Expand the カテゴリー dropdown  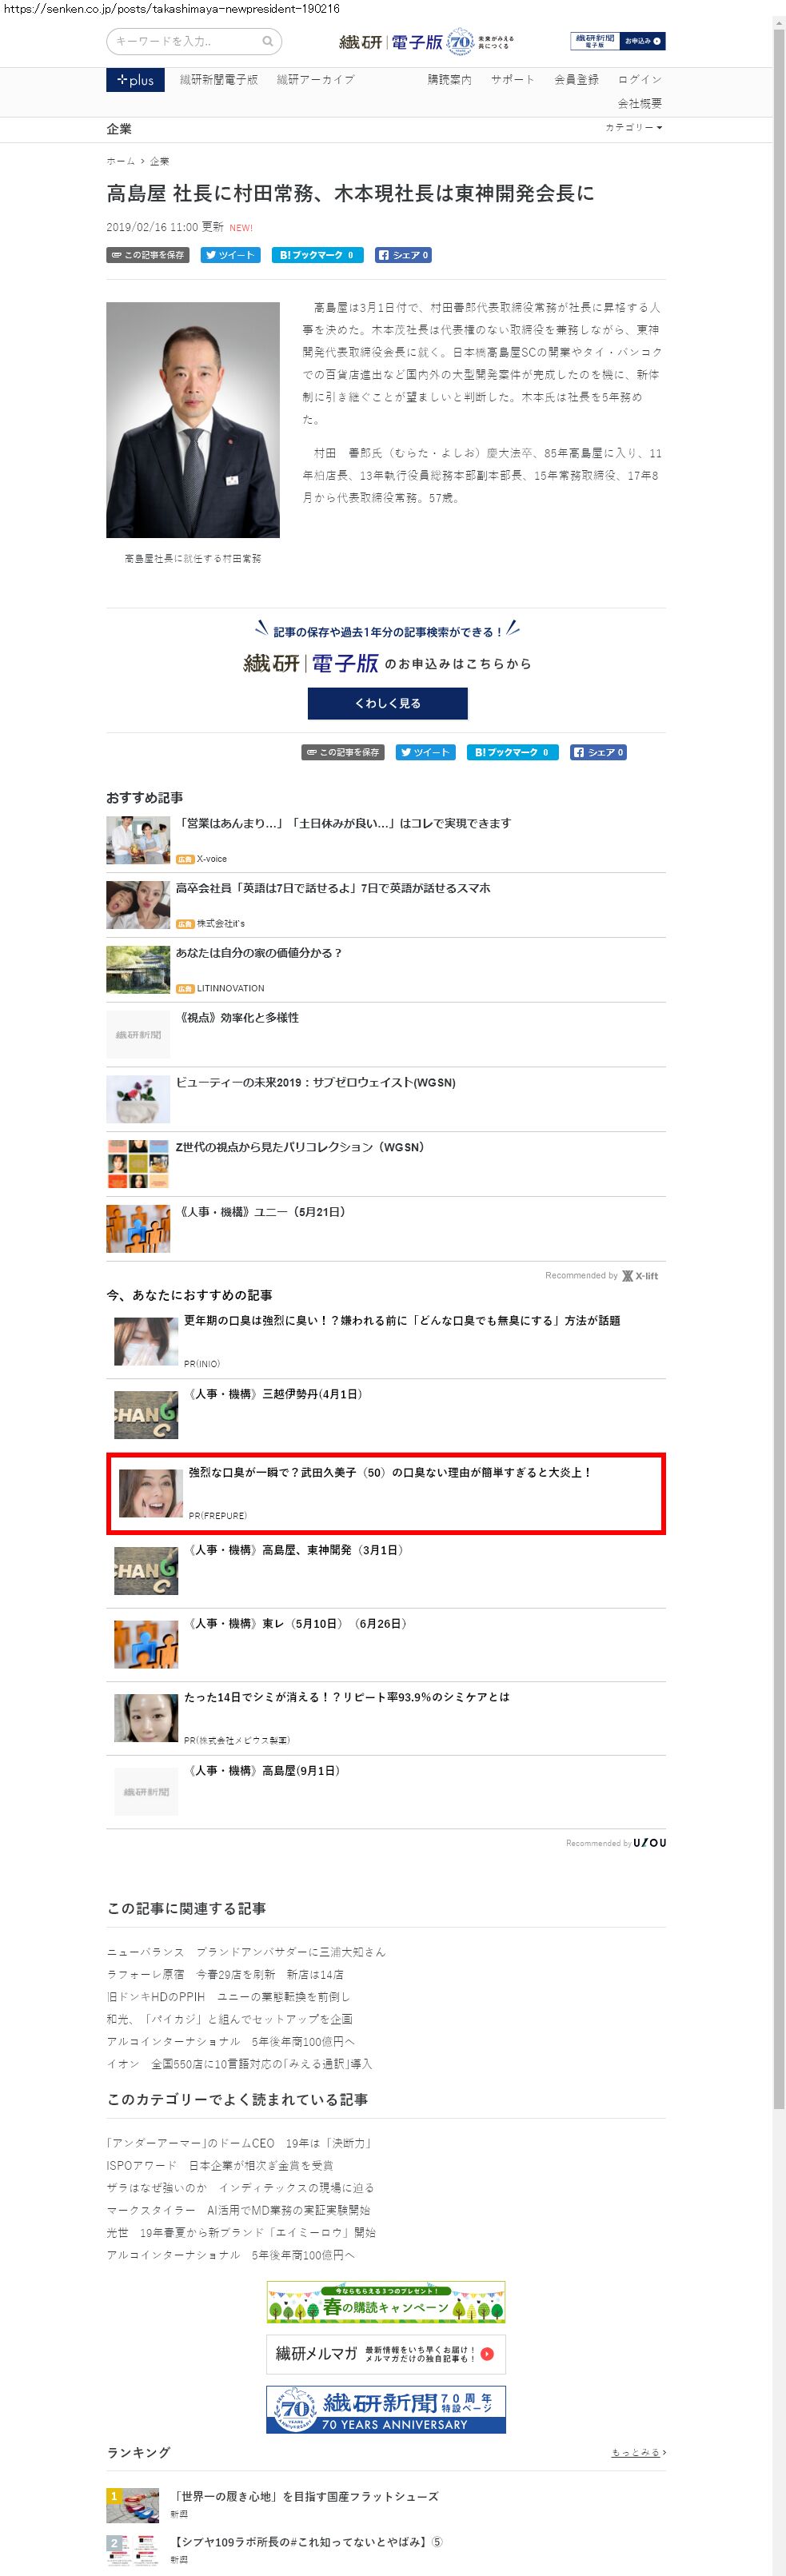[634, 128]
